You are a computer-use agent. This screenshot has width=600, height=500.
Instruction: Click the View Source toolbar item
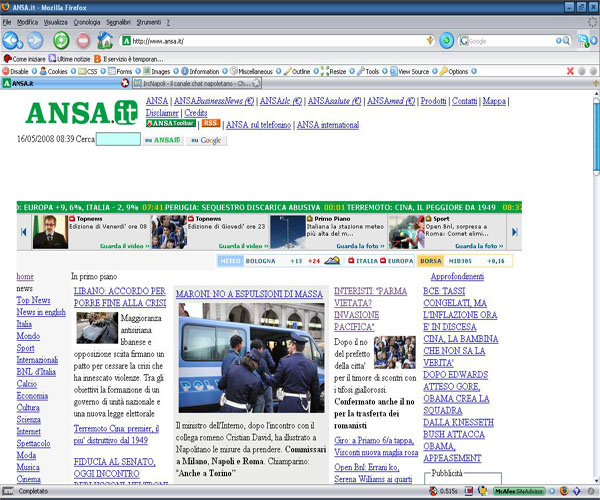point(409,71)
